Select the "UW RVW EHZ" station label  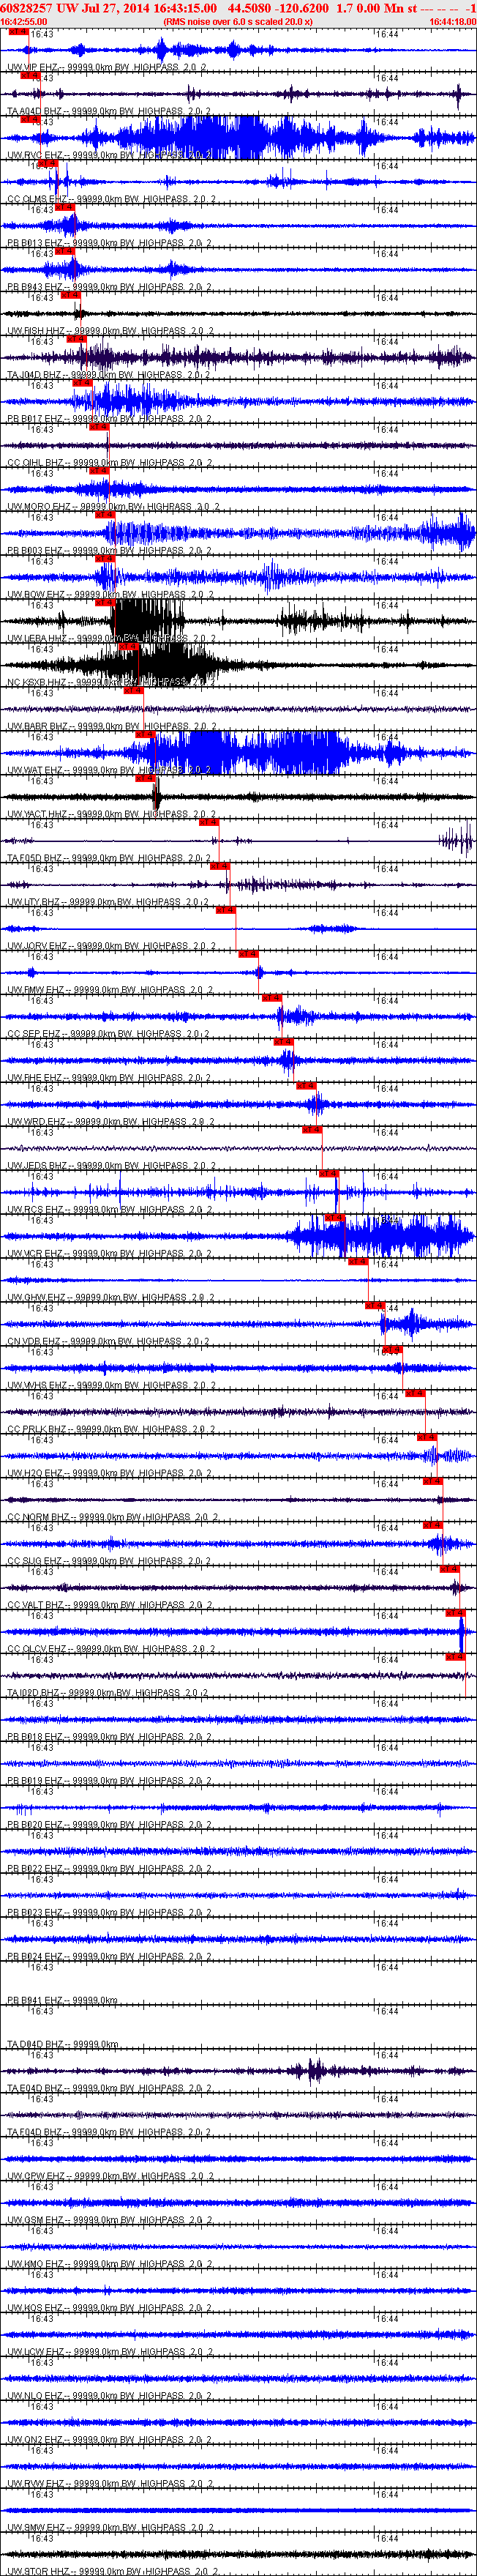[35, 2483]
